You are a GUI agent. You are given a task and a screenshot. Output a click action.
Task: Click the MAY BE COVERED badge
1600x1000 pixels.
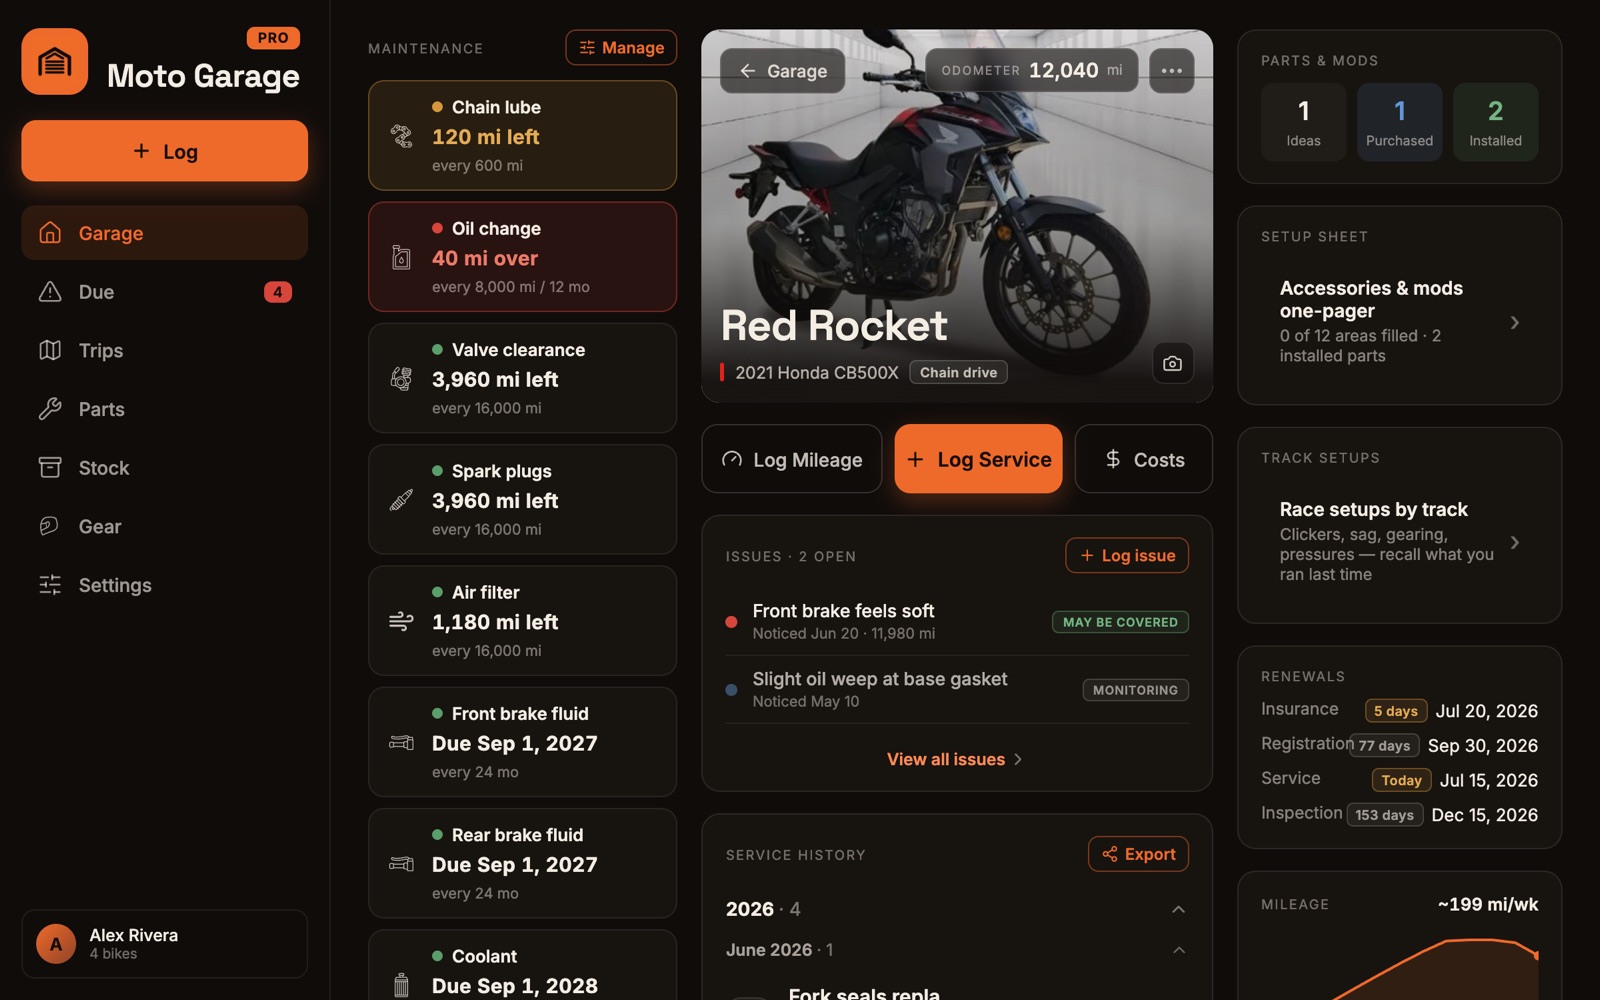(1120, 622)
